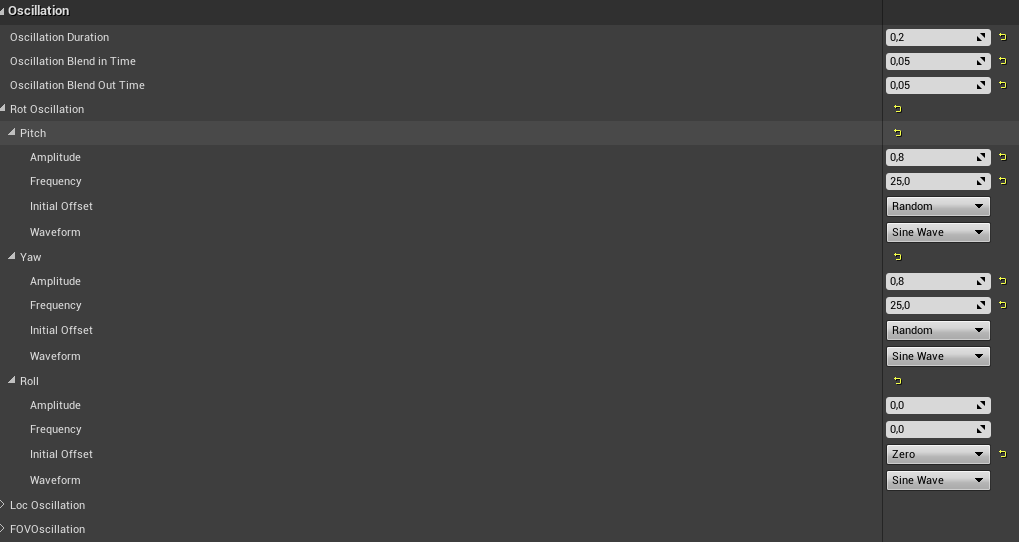The image size is (1019, 542).
Task: Open Pitch Initial Offset Random dropdown
Action: pyautogui.click(x=938, y=206)
